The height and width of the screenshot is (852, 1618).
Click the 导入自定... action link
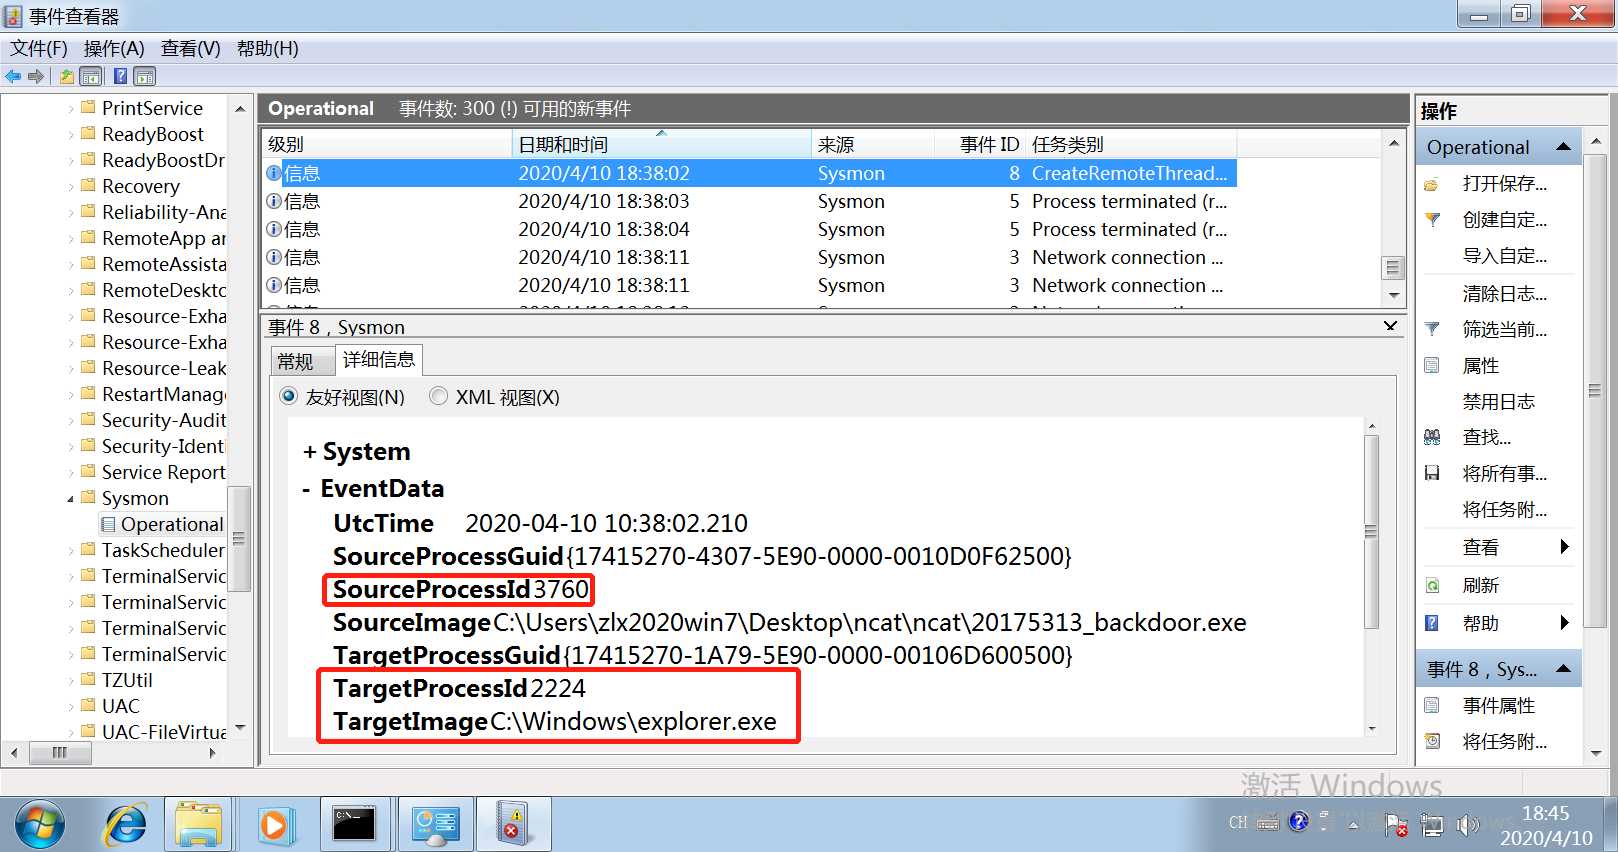[1504, 255]
